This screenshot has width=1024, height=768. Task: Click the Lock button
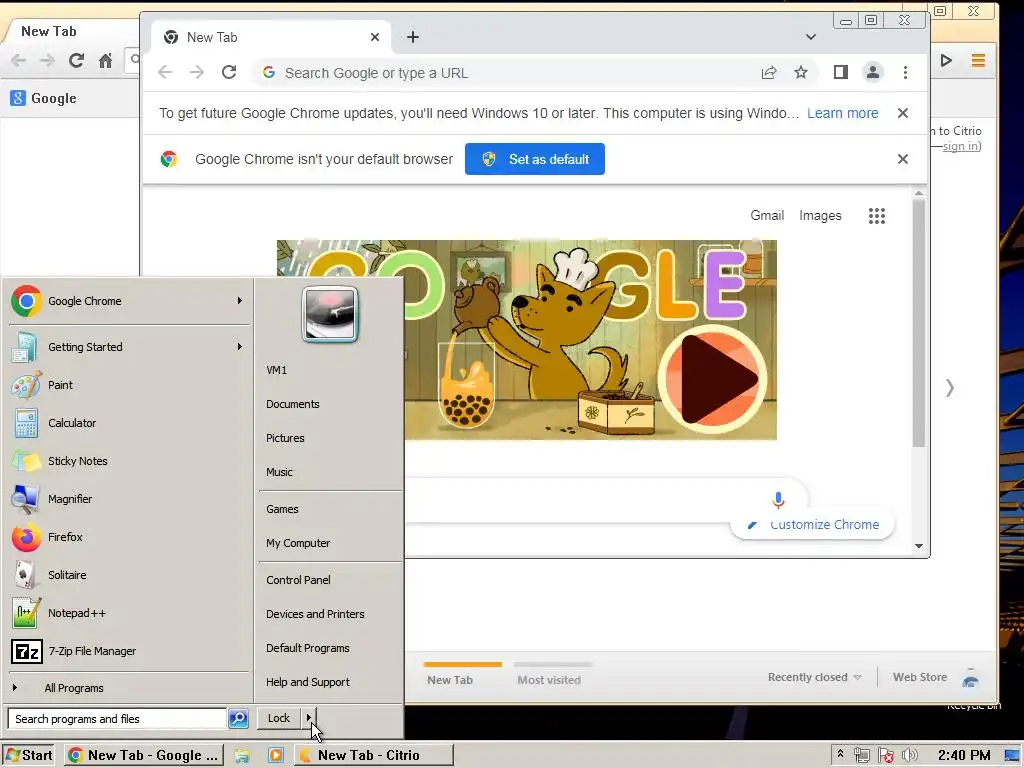(x=279, y=718)
